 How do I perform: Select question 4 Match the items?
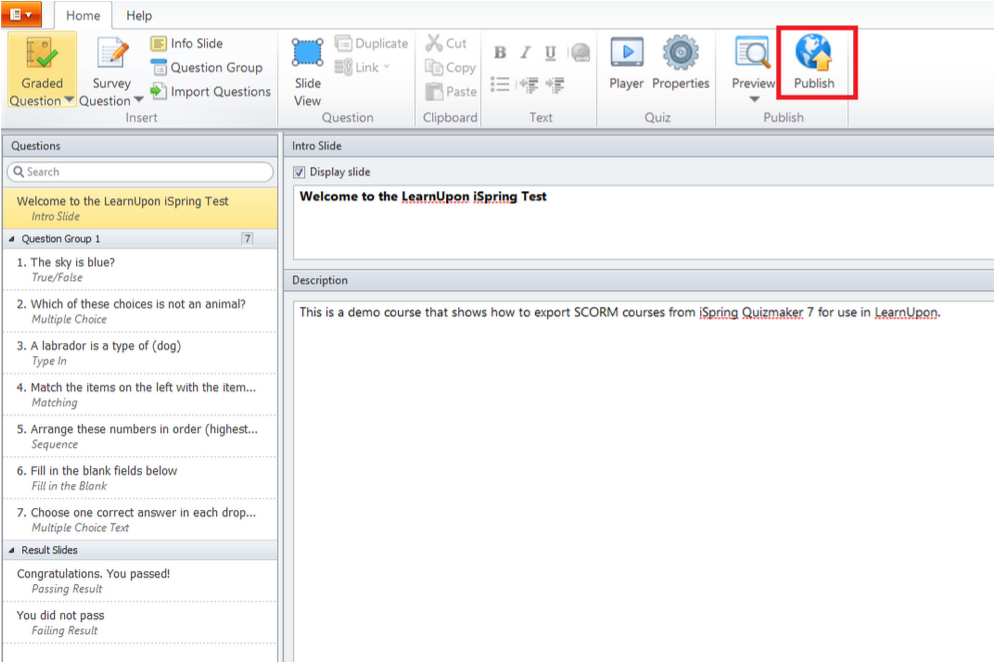pos(140,395)
